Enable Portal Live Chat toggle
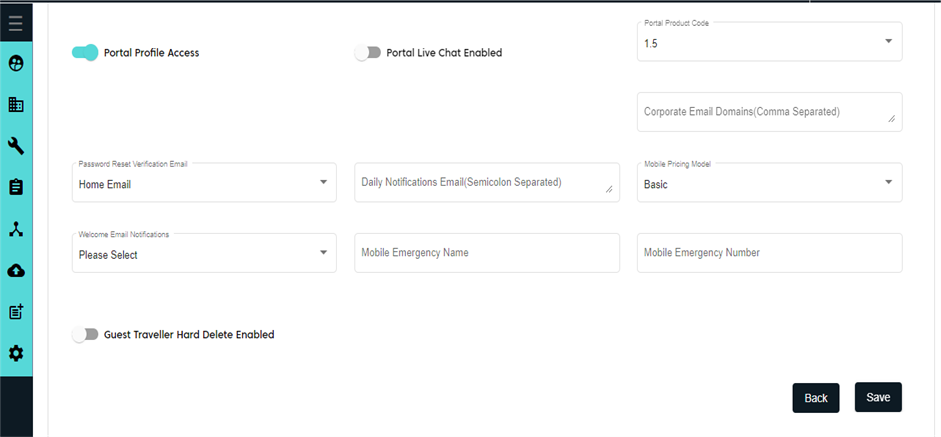 point(368,53)
